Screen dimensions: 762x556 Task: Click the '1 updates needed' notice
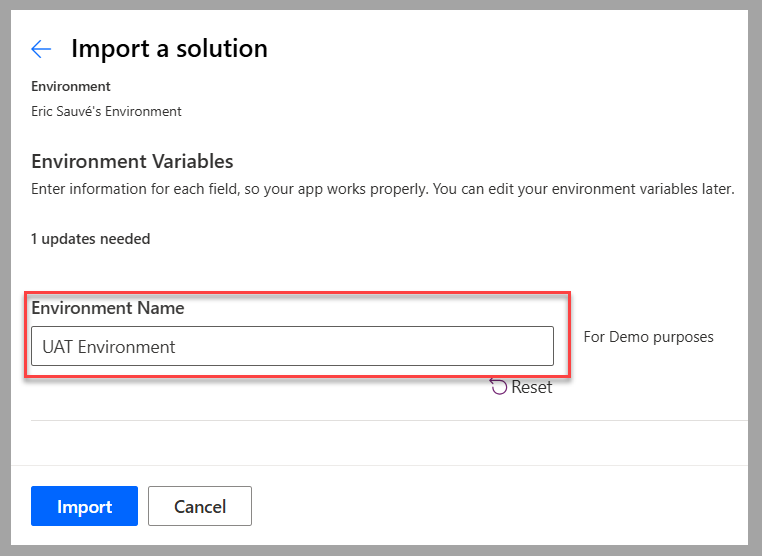(x=91, y=239)
